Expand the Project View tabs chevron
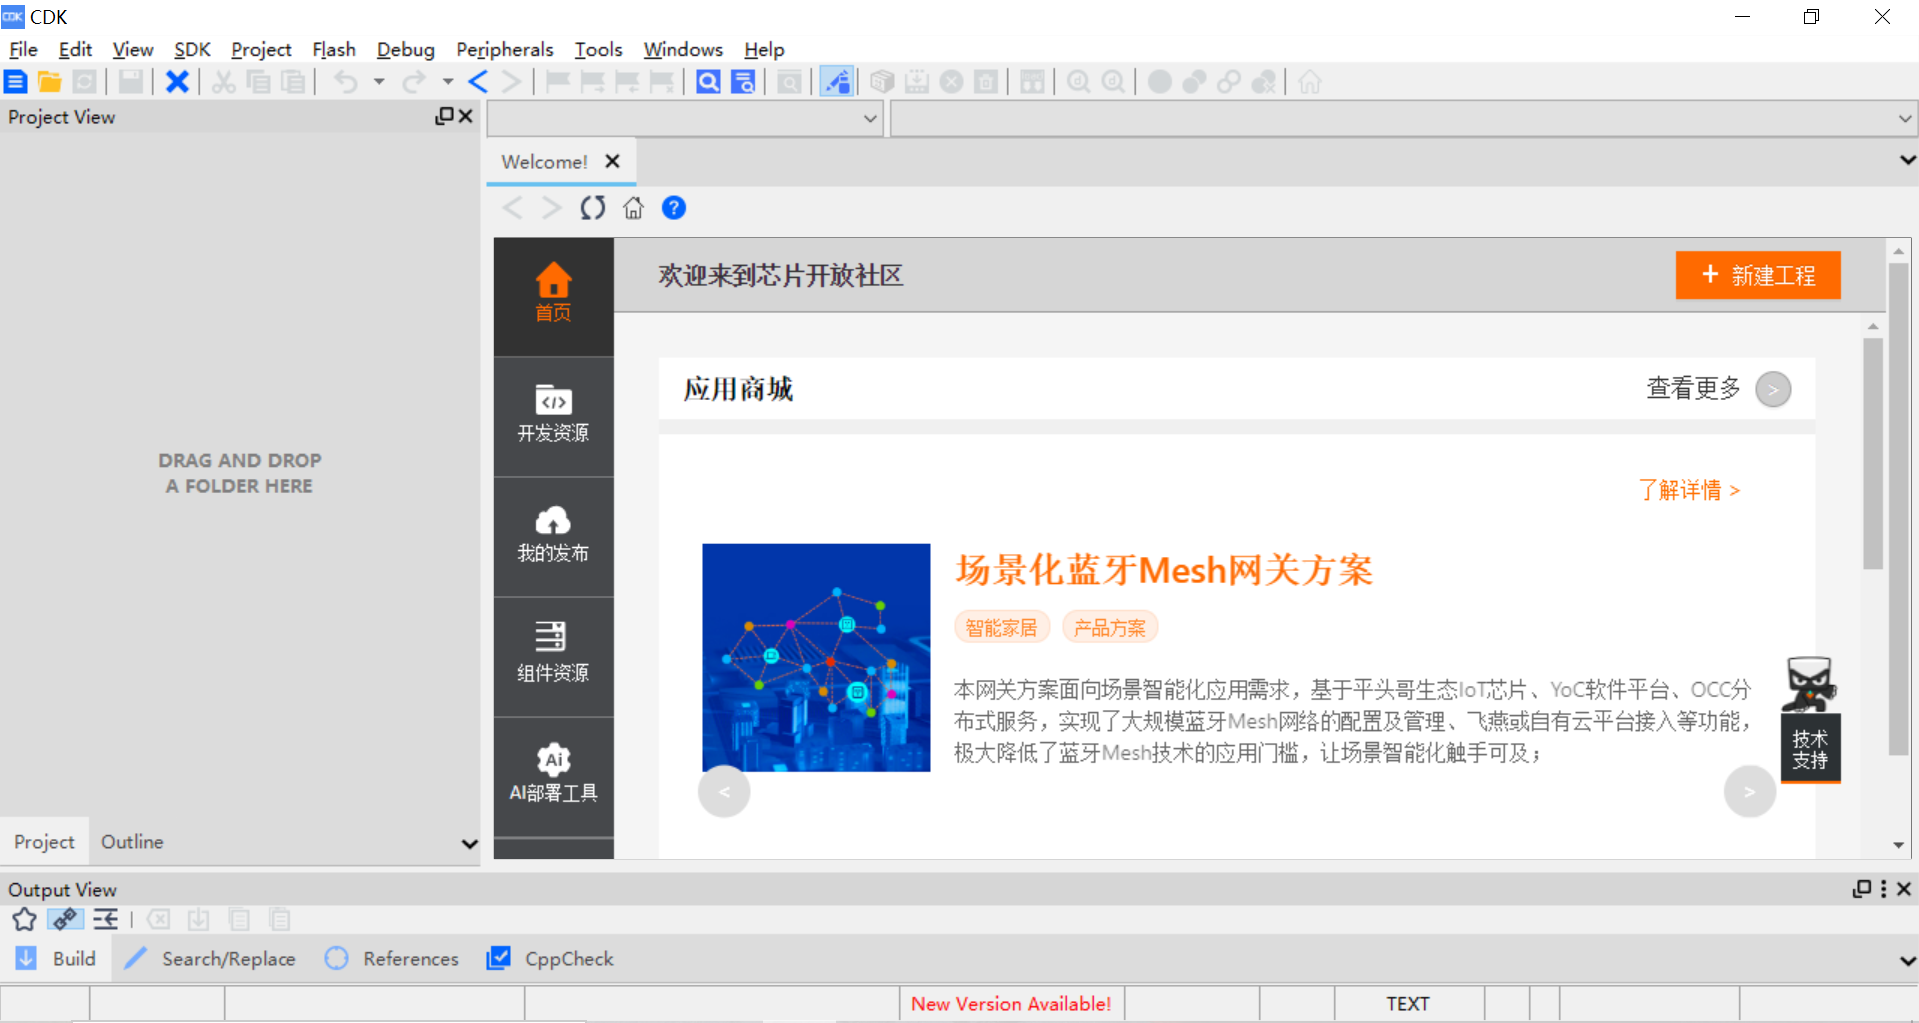 [469, 843]
